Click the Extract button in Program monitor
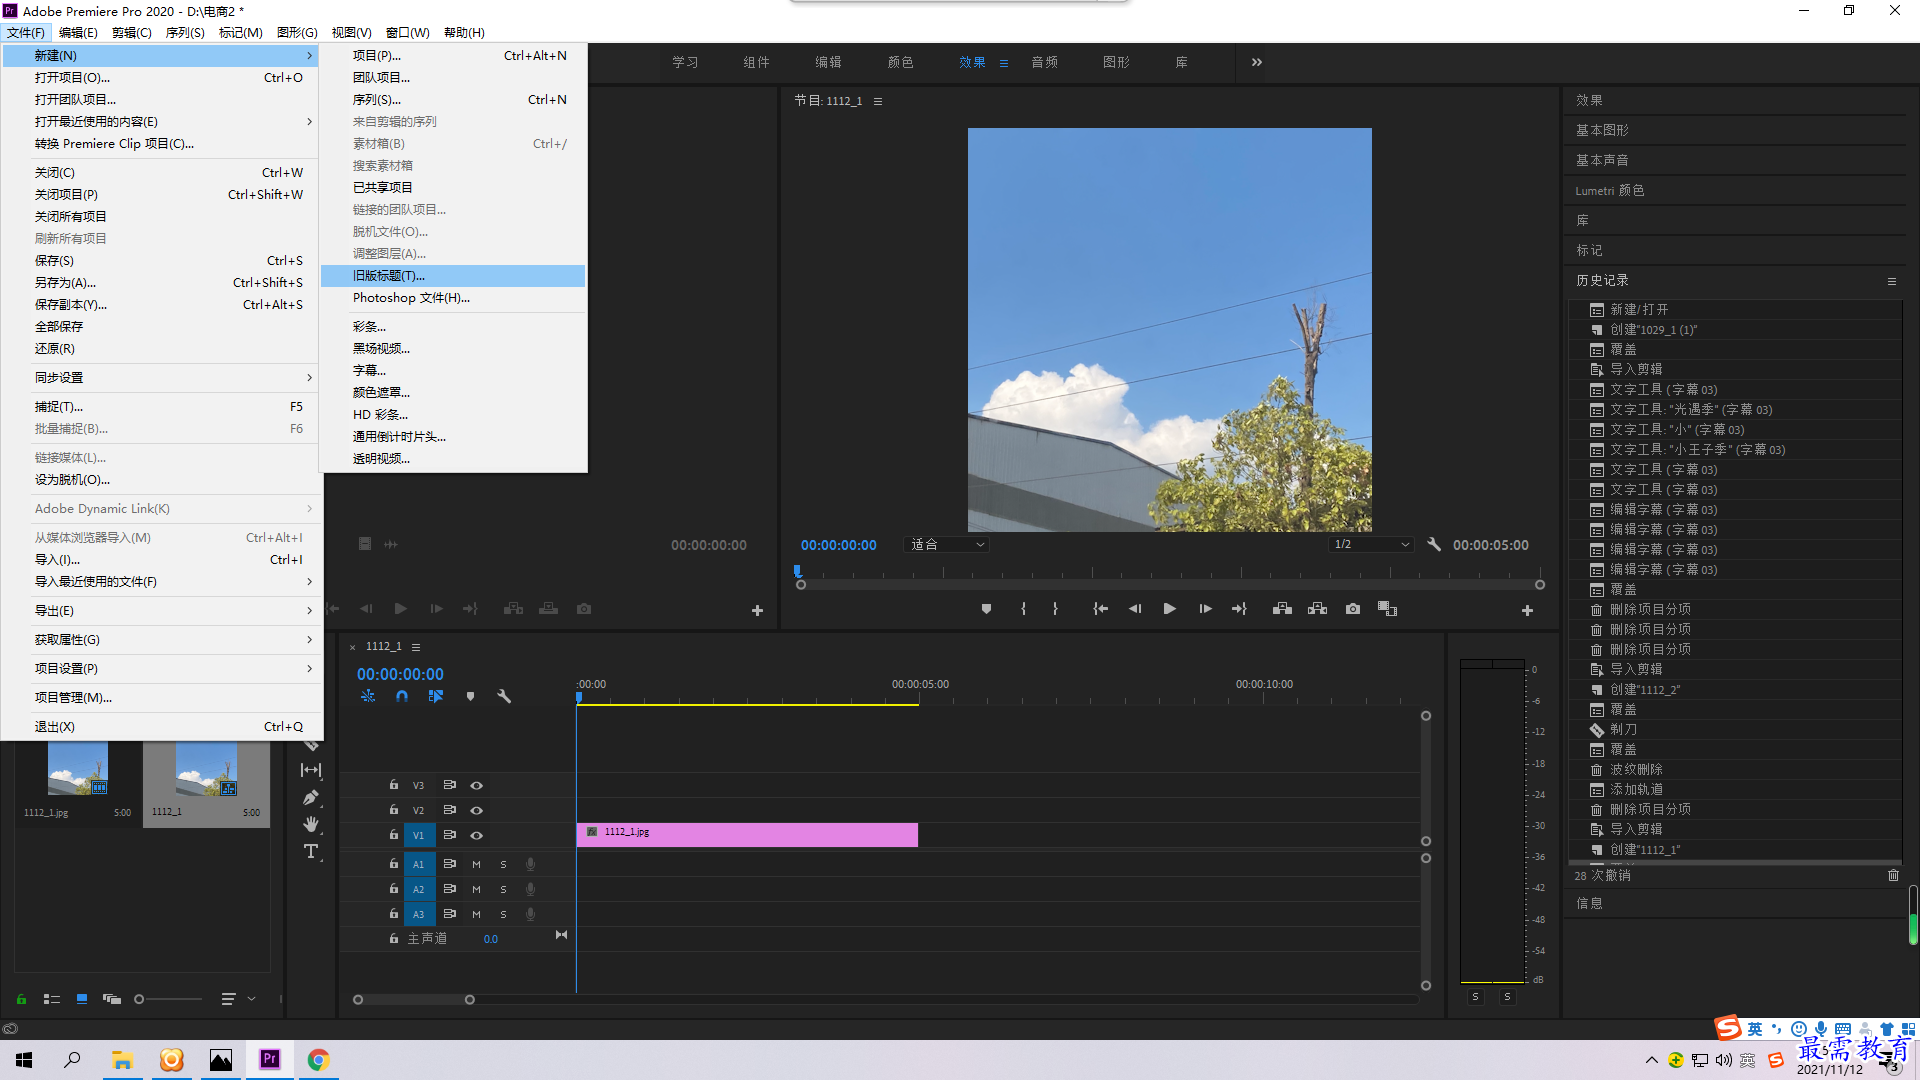This screenshot has height=1080, width=1920. click(1317, 609)
